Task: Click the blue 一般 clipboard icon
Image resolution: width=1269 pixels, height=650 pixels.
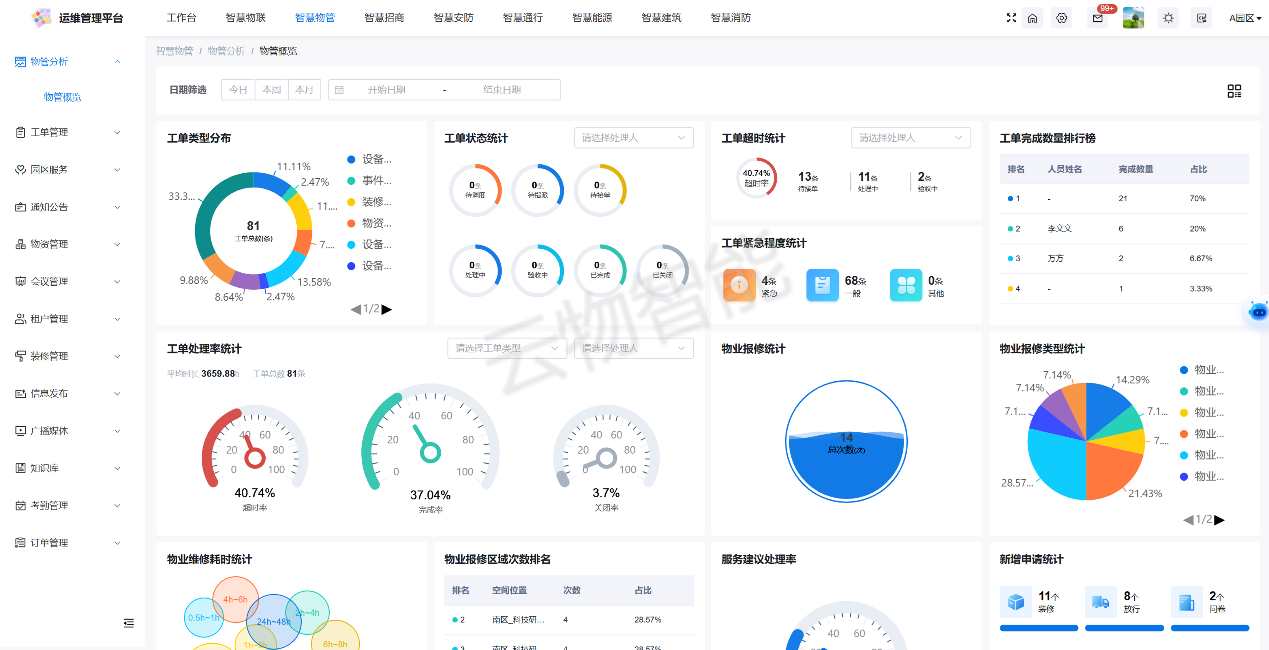Action: coord(822,285)
